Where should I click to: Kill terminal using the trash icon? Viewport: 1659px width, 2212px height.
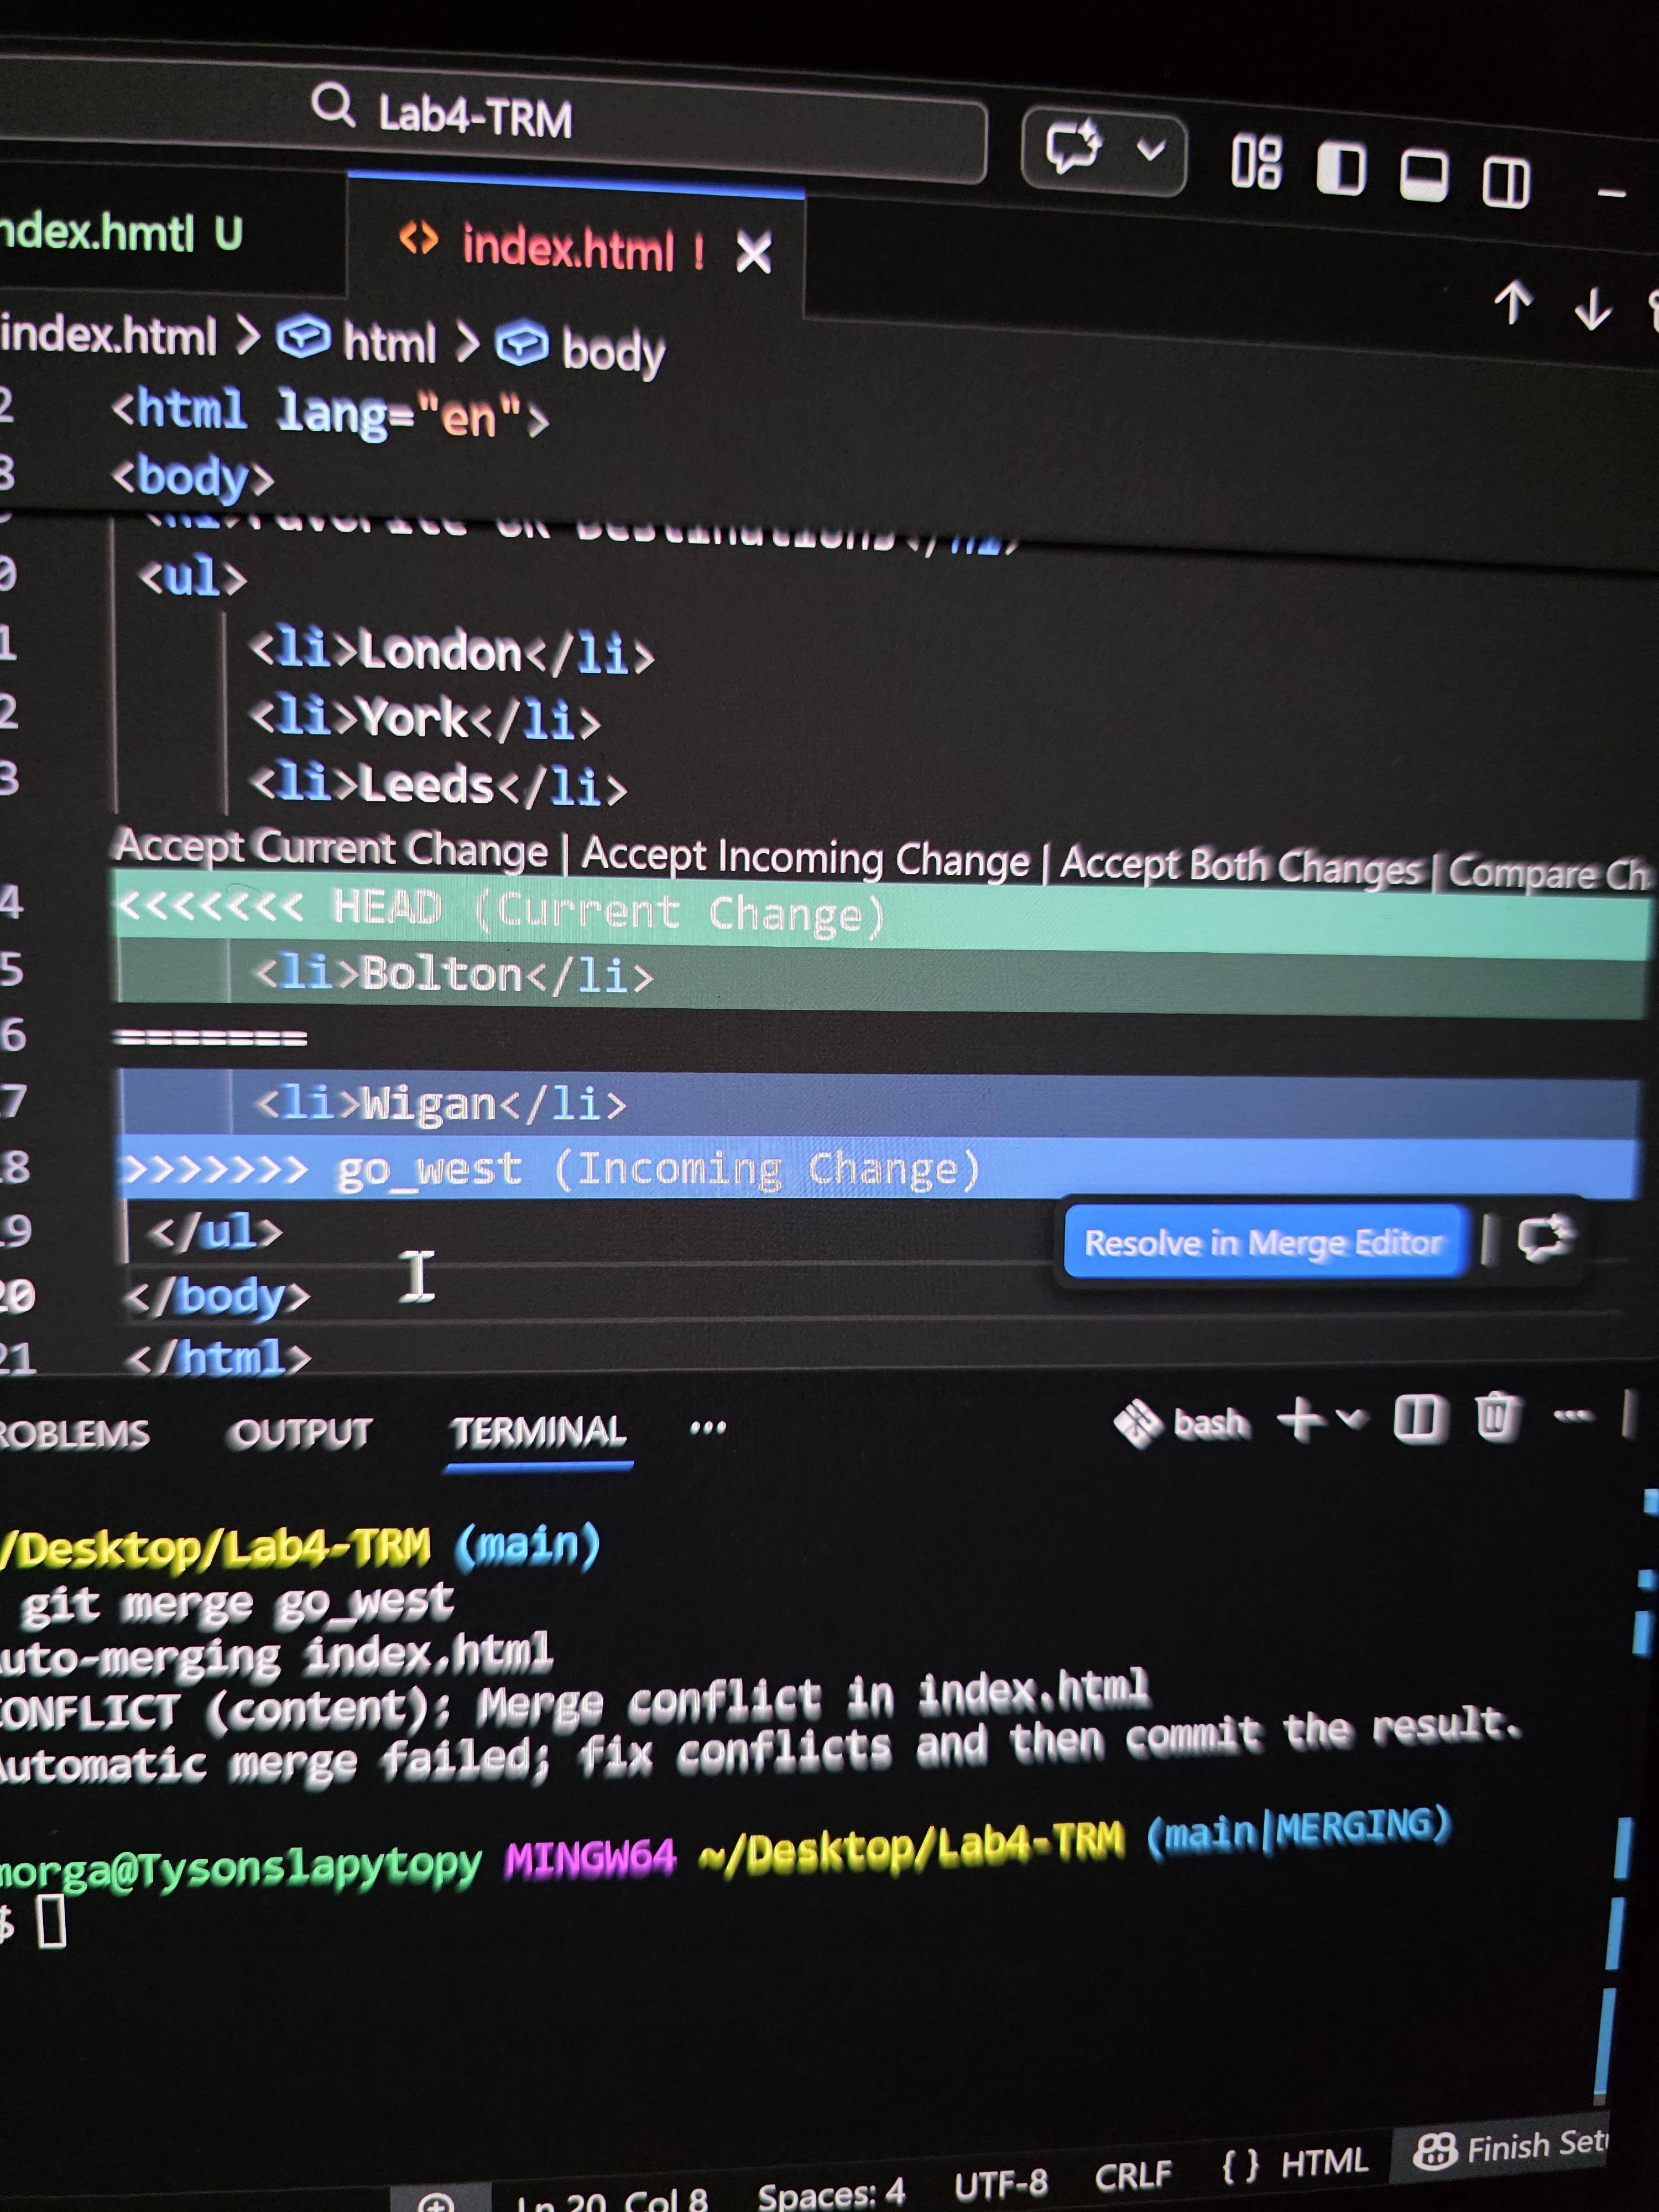coord(1497,1416)
